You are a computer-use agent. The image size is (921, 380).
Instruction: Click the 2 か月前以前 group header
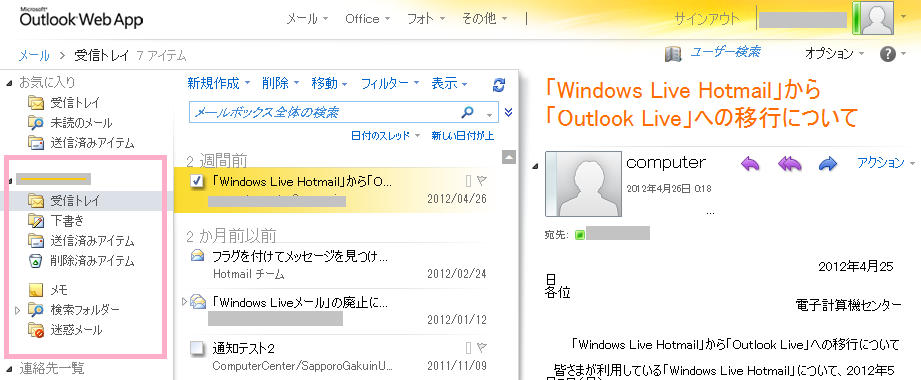coord(231,236)
